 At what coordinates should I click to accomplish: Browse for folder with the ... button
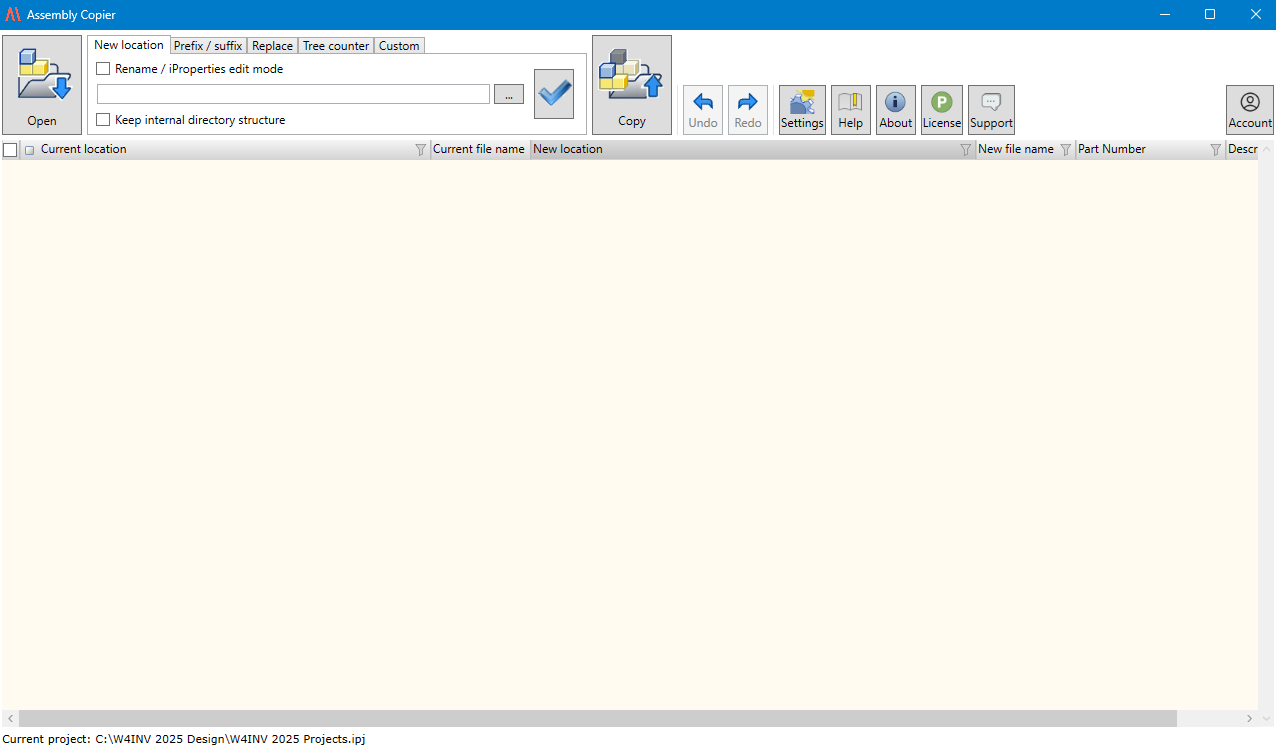508,94
